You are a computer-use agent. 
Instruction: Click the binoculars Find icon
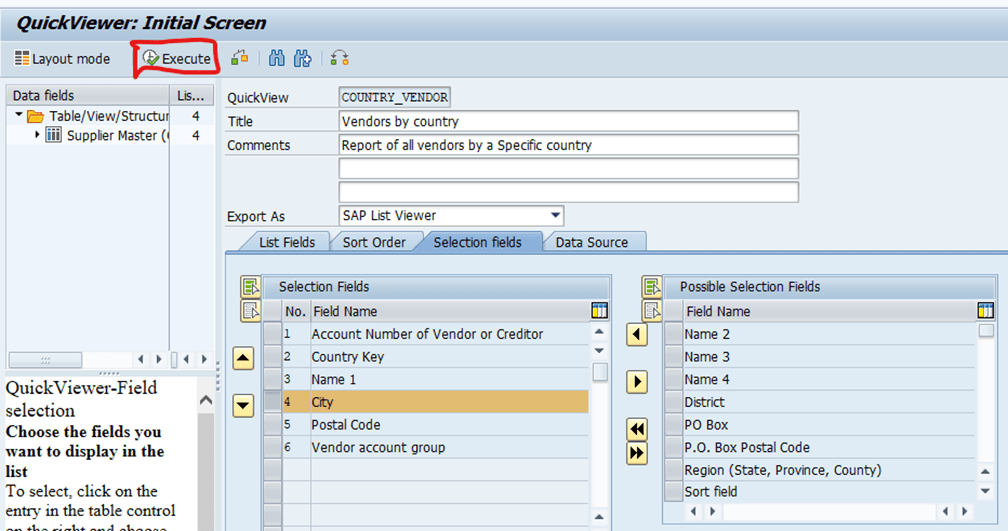(277, 58)
